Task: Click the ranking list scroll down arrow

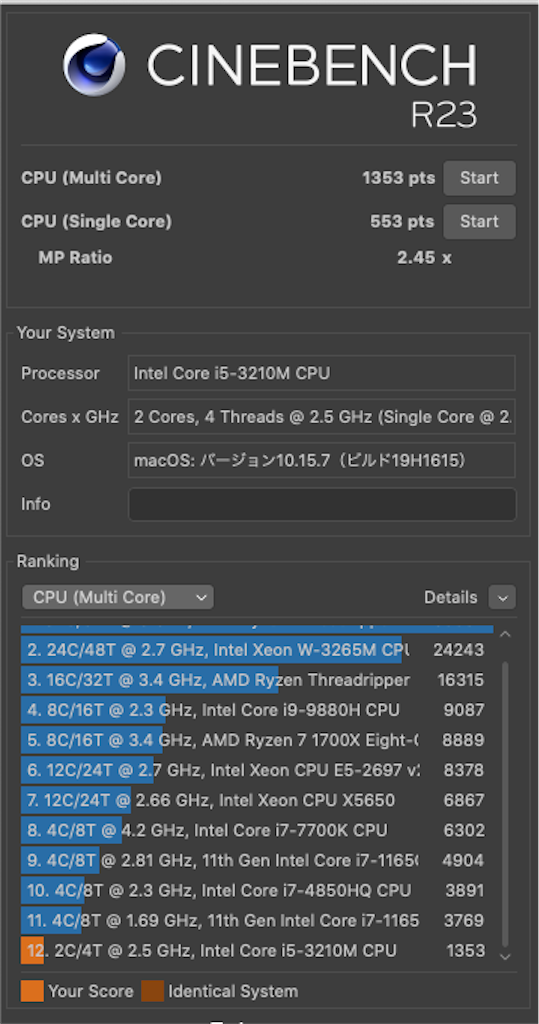Action: coord(505,956)
